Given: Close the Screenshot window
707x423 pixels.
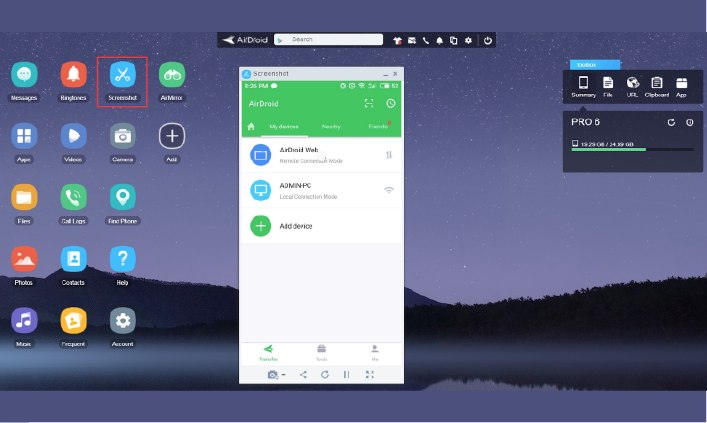Looking at the screenshot, I should pyautogui.click(x=395, y=74).
